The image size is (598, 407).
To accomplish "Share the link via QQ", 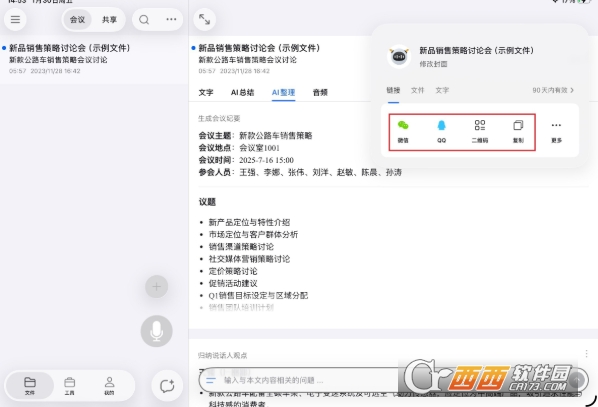I will 441,132.
